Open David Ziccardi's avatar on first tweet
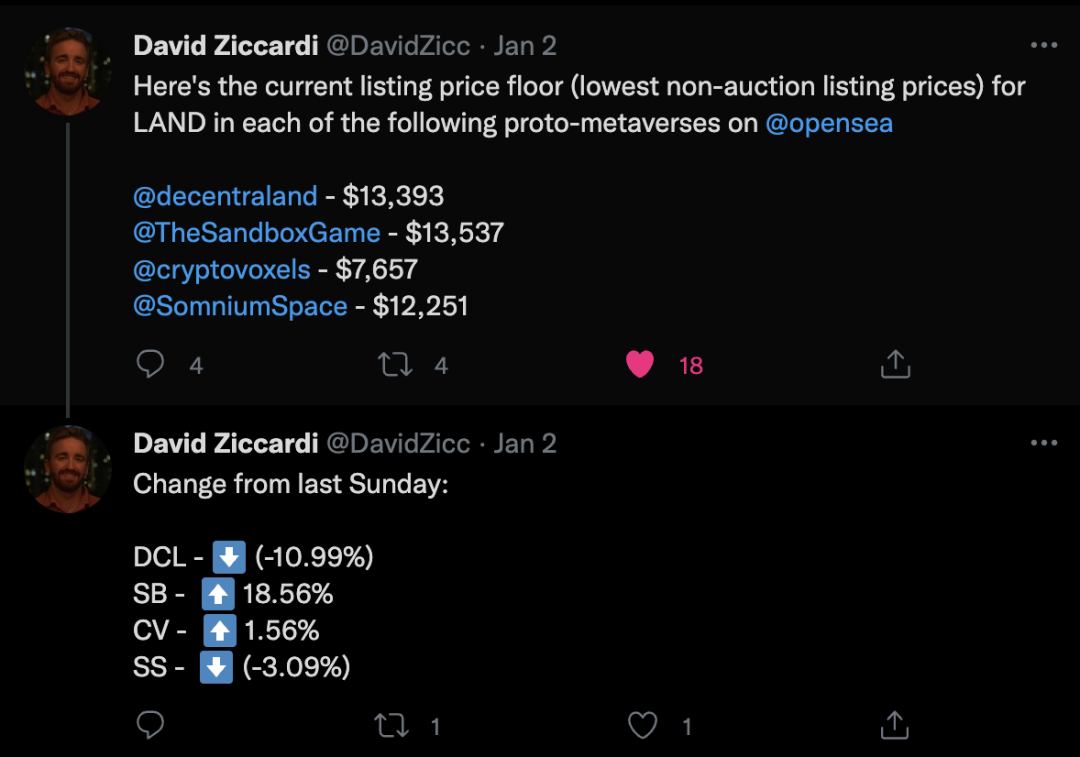 coord(68,72)
